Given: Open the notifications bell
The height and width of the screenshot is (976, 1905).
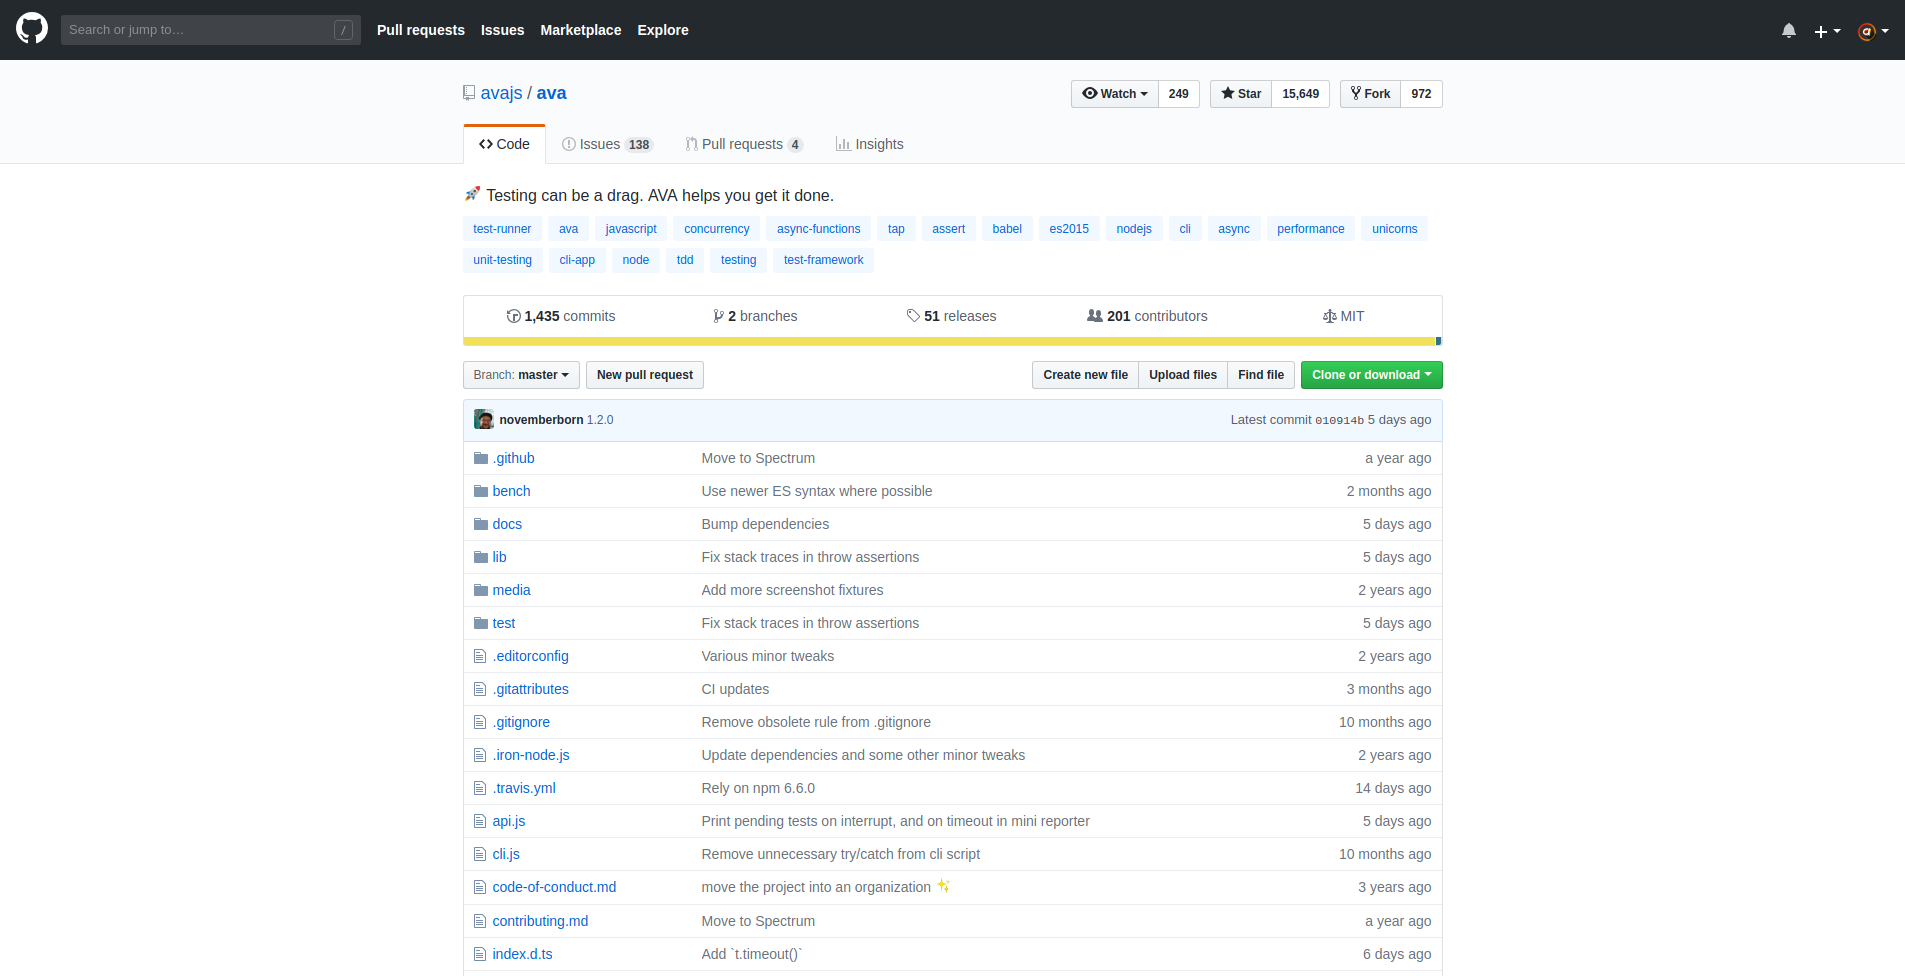Looking at the screenshot, I should pyautogui.click(x=1788, y=31).
